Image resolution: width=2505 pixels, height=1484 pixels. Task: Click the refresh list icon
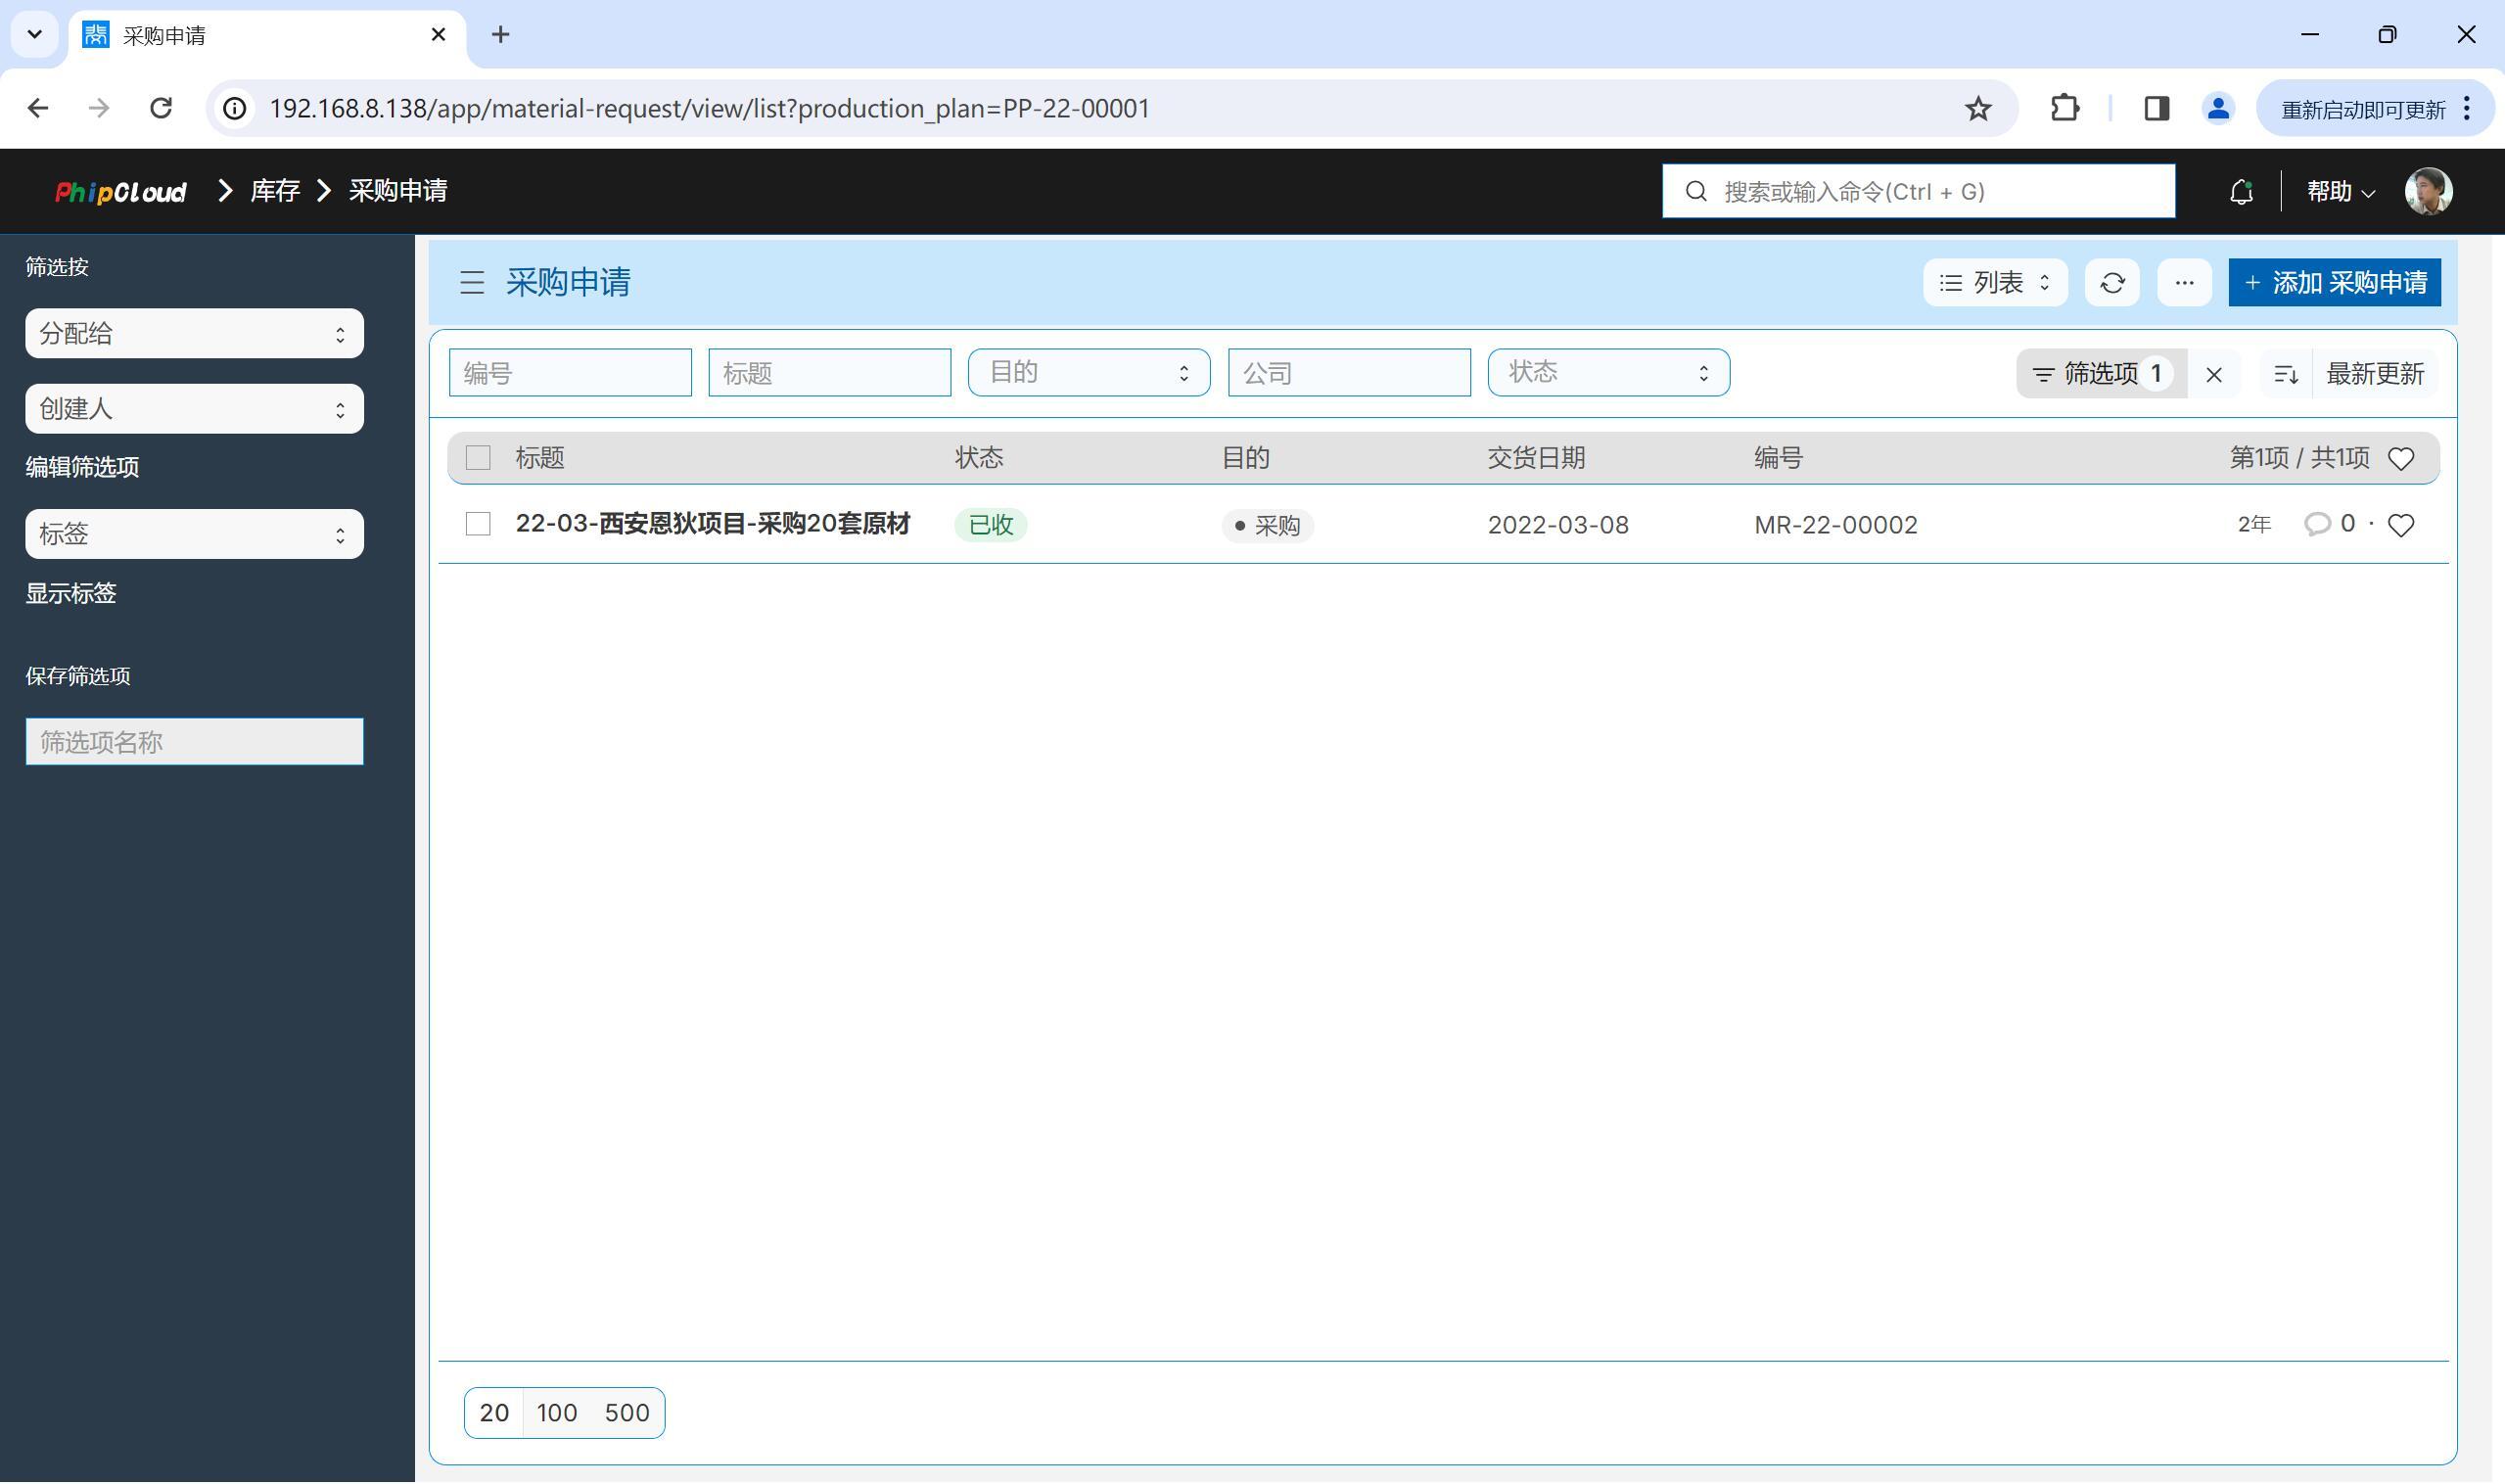pyautogui.click(x=2111, y=283)
